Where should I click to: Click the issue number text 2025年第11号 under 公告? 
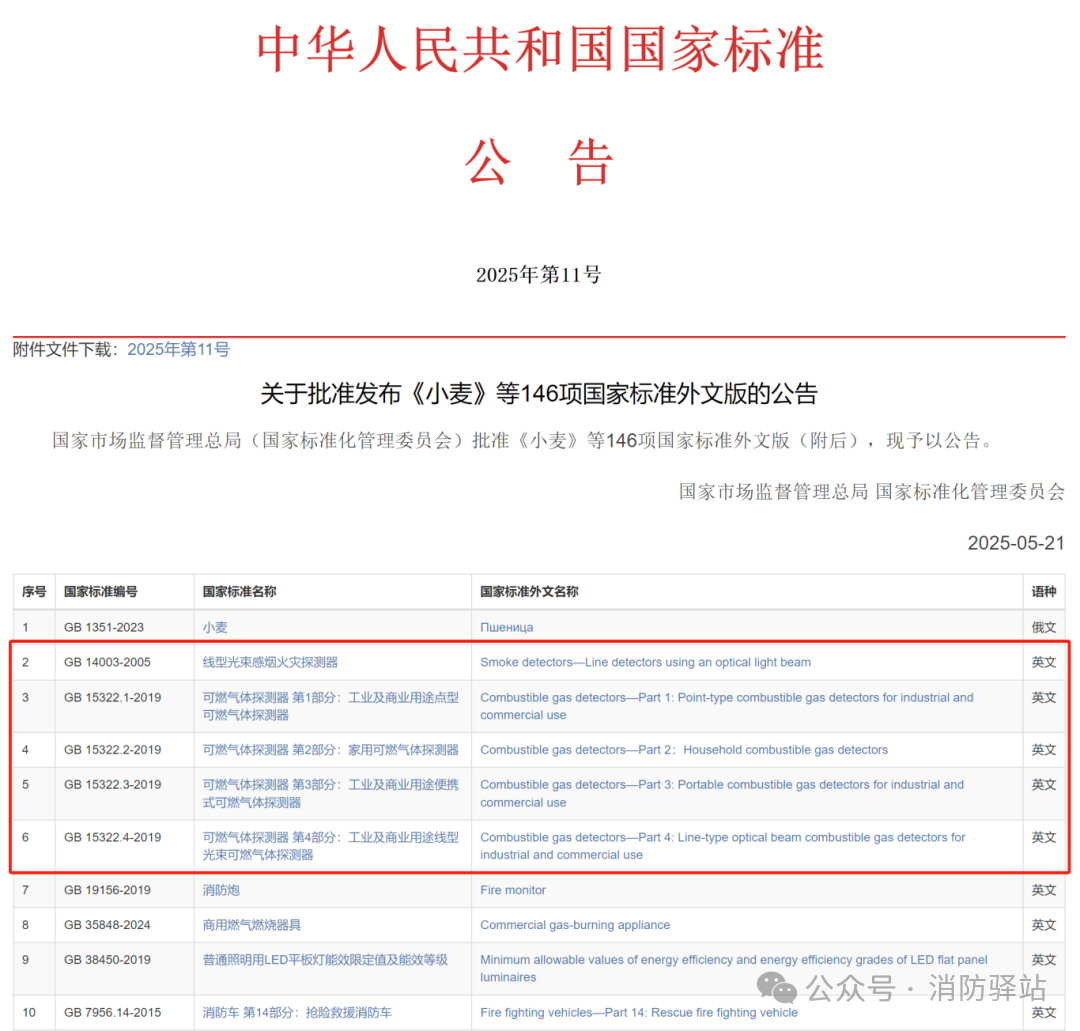(x=539, y=275)
